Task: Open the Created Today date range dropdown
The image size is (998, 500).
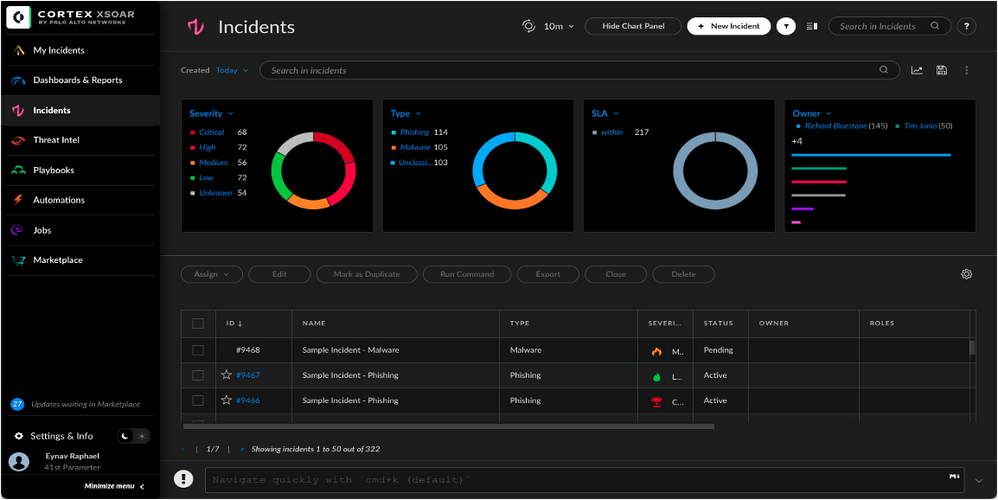Action: (232, 71)
